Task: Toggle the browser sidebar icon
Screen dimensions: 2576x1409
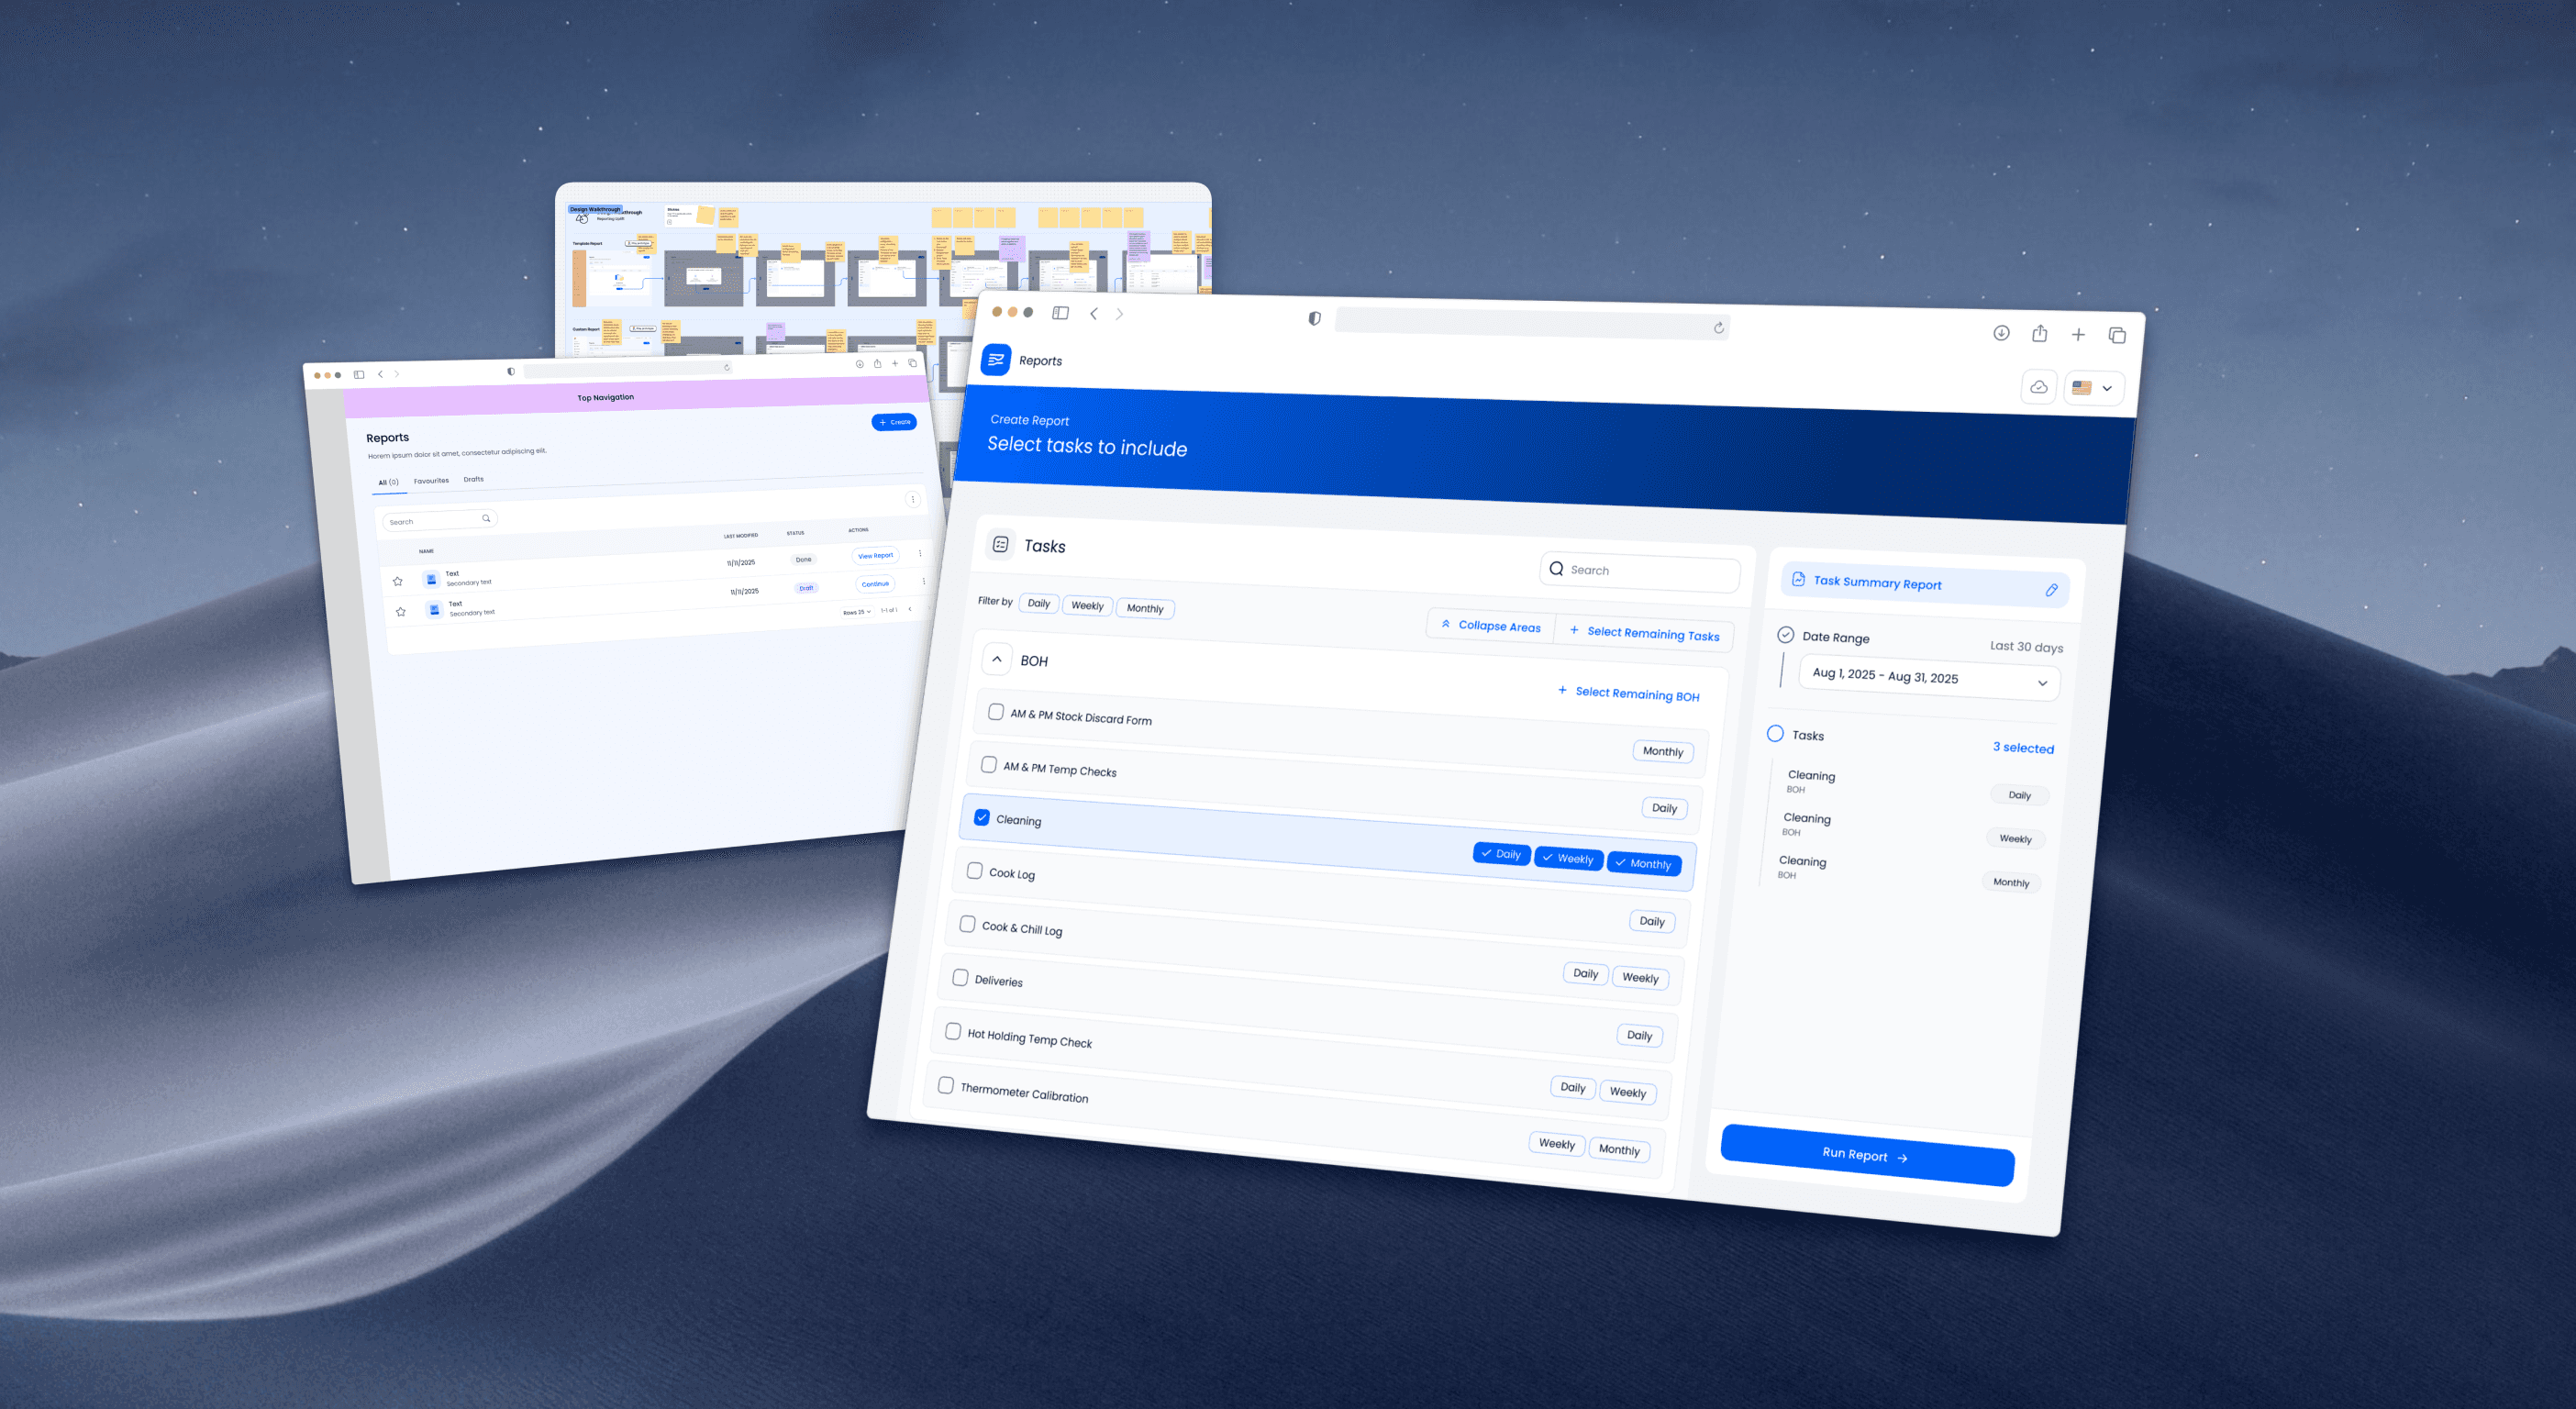Action: [x=1060, y=313]
